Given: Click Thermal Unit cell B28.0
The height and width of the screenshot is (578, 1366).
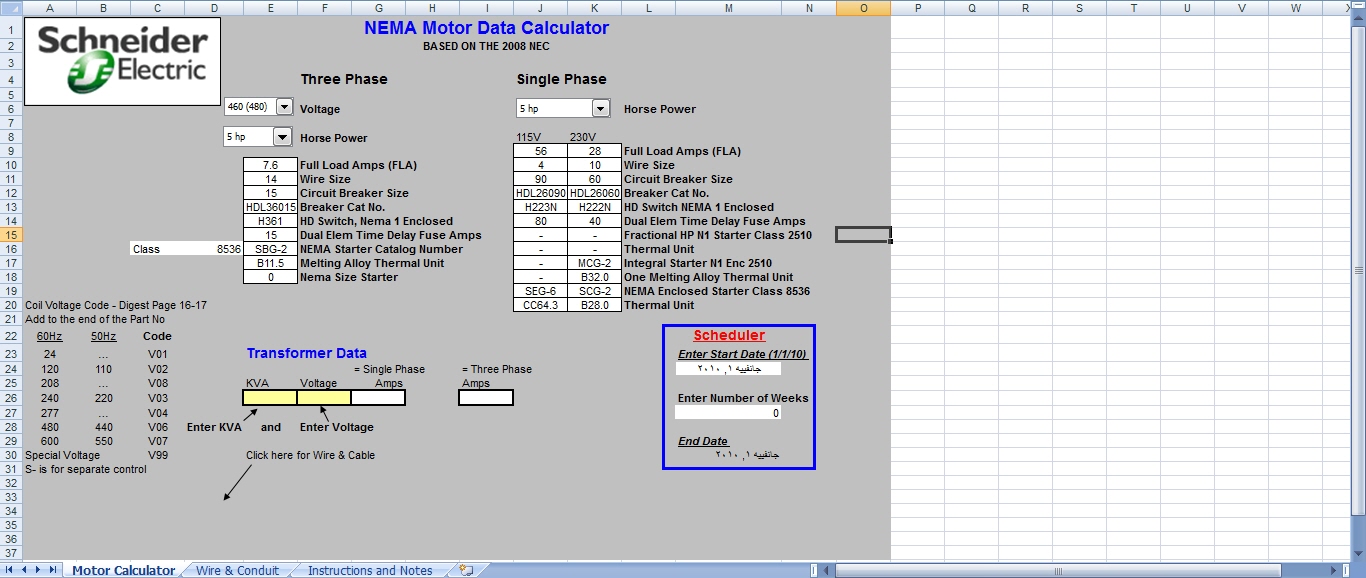Looking at the screenshot, I should pyautogui.click(x=594, y=305).
